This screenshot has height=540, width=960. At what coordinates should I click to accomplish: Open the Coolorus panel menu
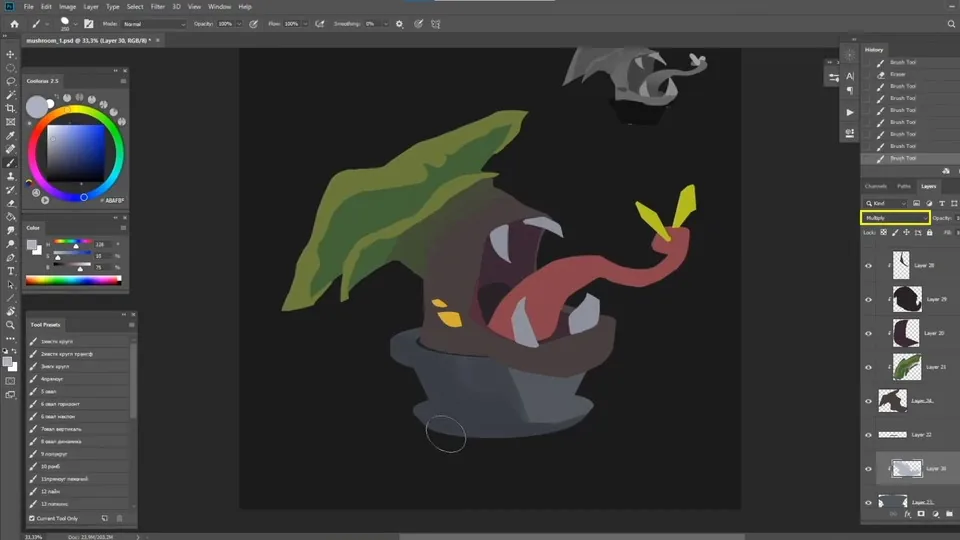point(123,81)
